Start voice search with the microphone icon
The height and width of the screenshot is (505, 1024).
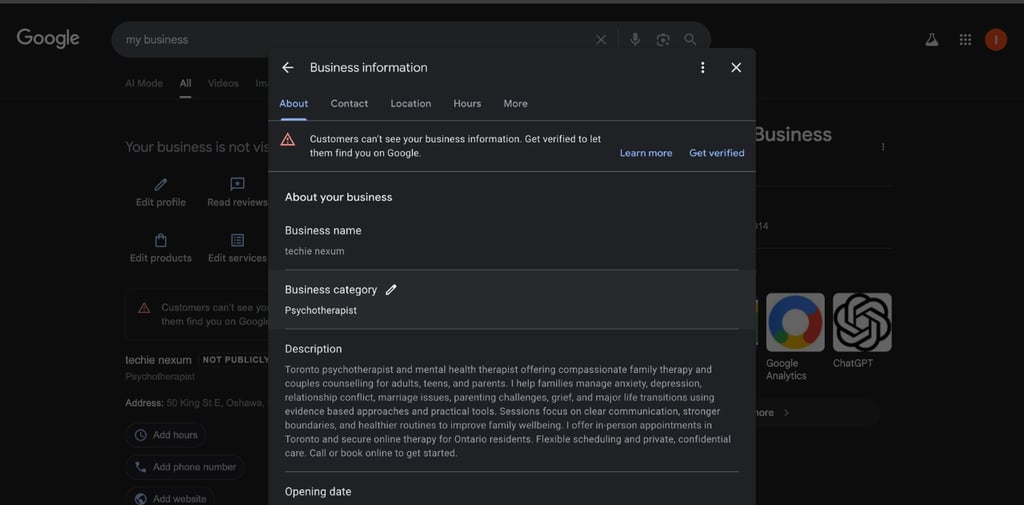point(635,40)
